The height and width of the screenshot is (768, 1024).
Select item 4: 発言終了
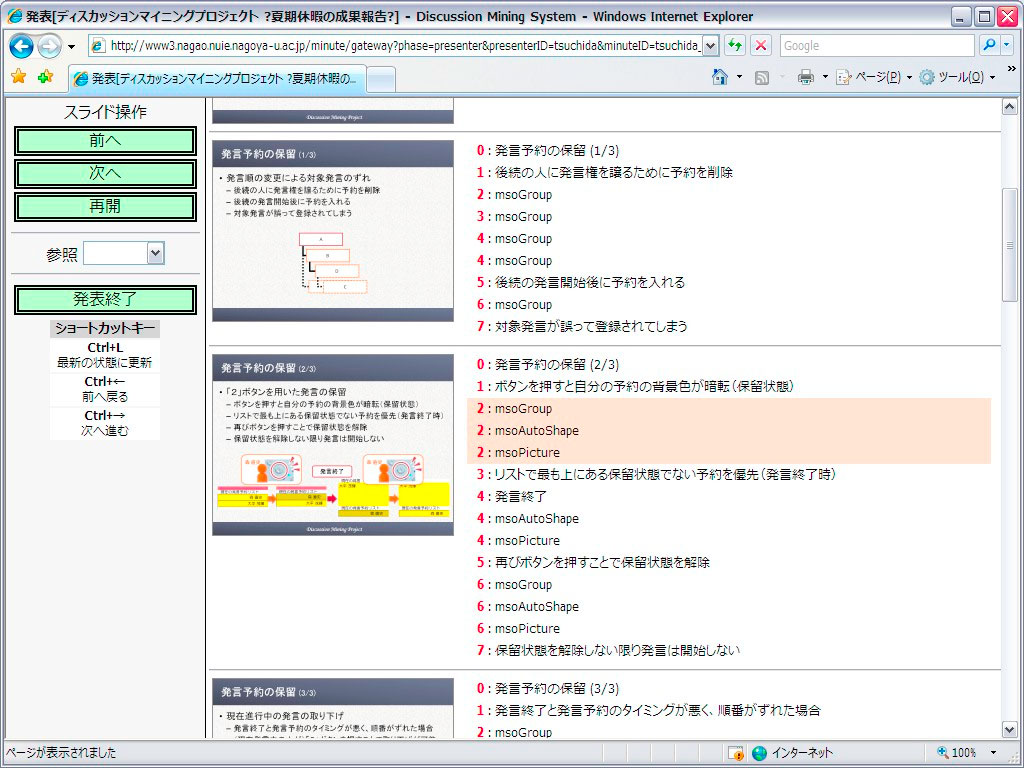[511, 497]
